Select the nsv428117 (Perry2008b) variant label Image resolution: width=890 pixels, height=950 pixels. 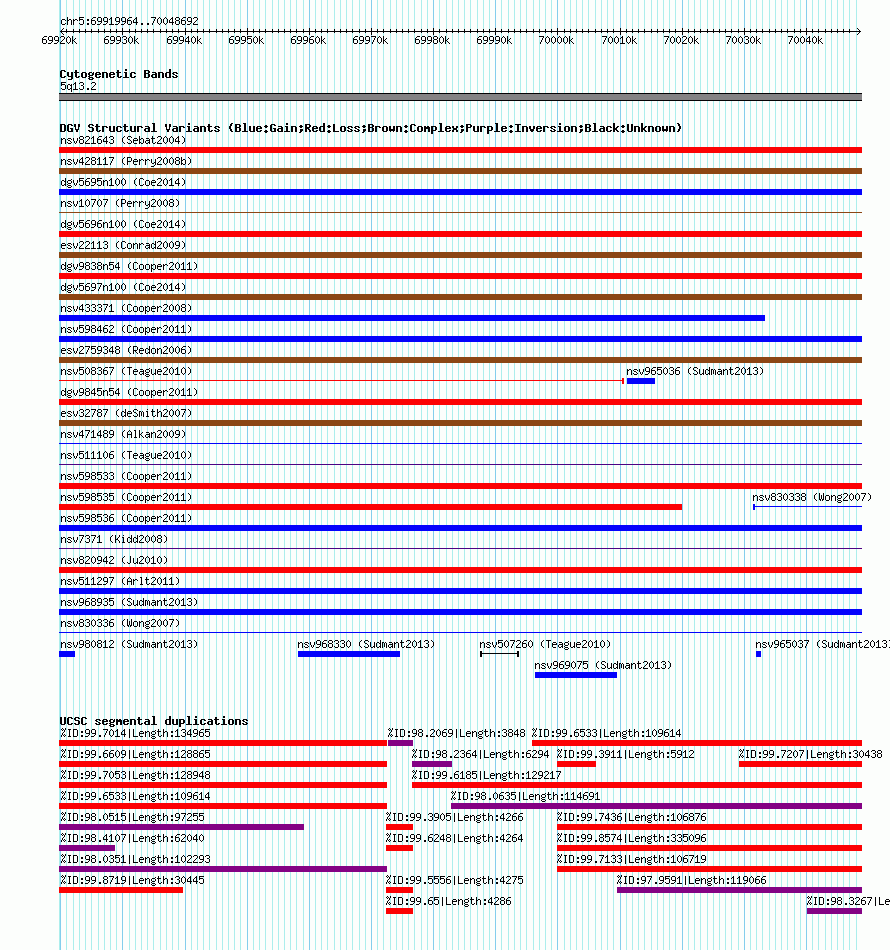pos(126,161)
